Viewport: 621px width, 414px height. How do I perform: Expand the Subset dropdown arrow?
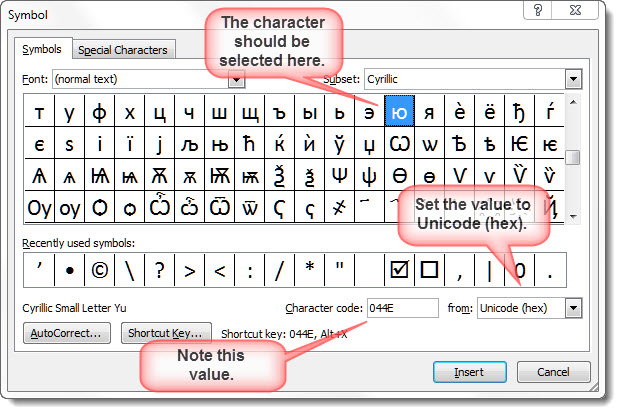573,78
